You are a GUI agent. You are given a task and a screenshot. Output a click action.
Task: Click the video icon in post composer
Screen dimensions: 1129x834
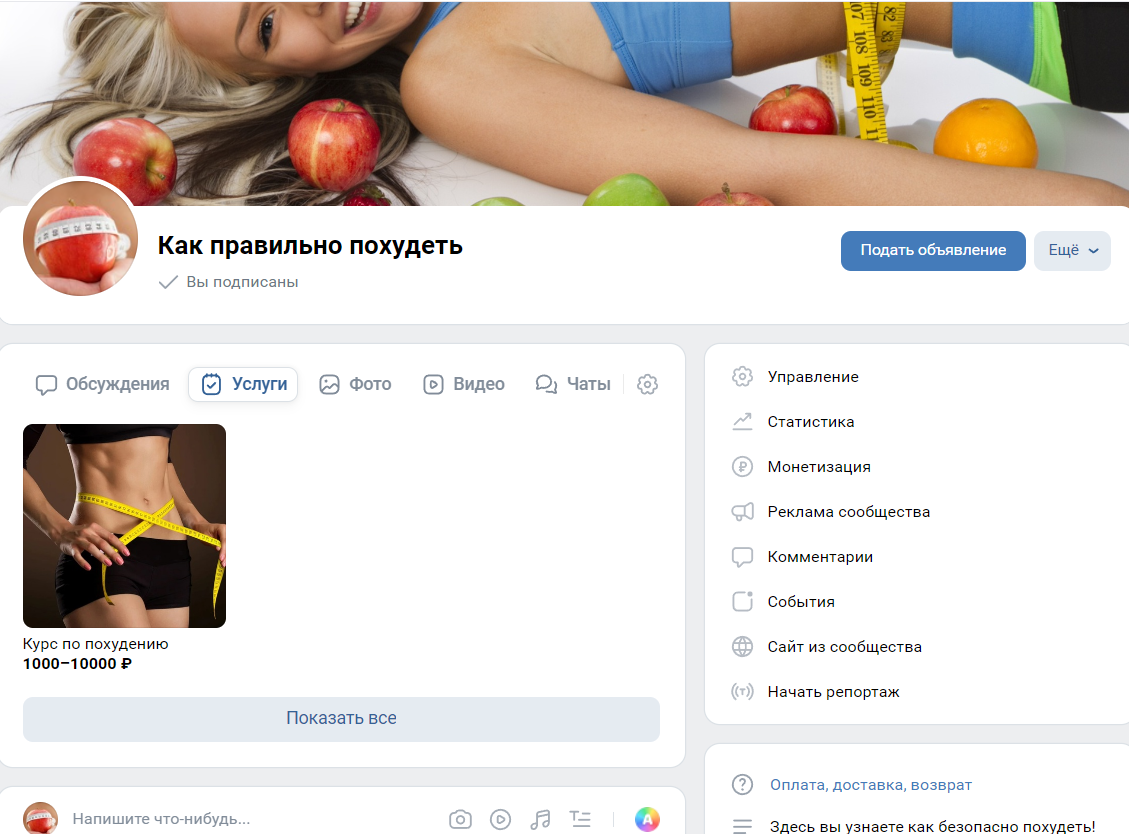coord(500,819)
